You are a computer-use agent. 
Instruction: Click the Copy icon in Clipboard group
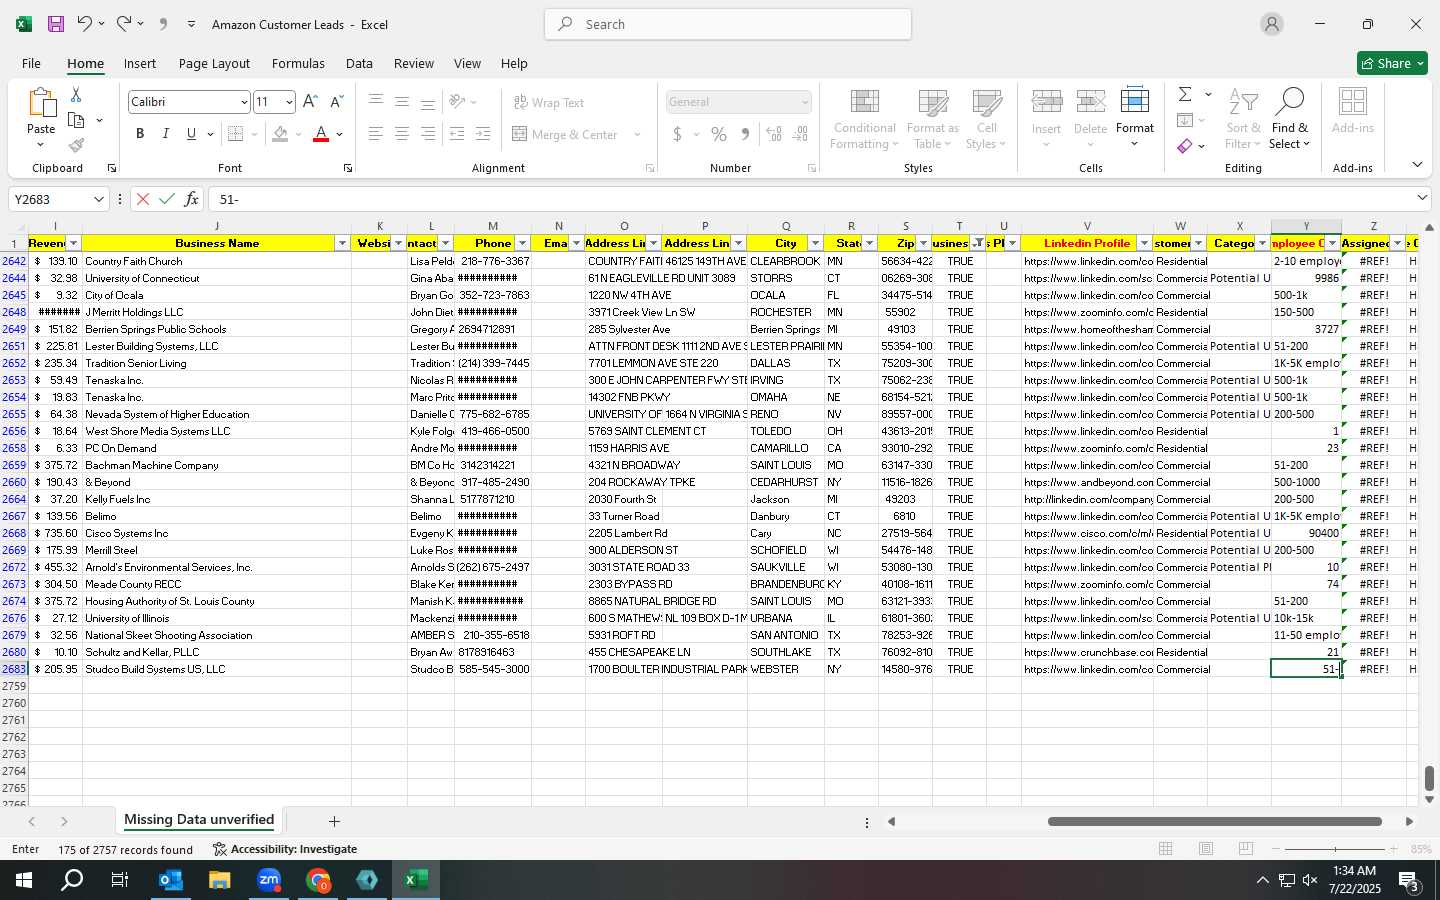tap(76, 120)
